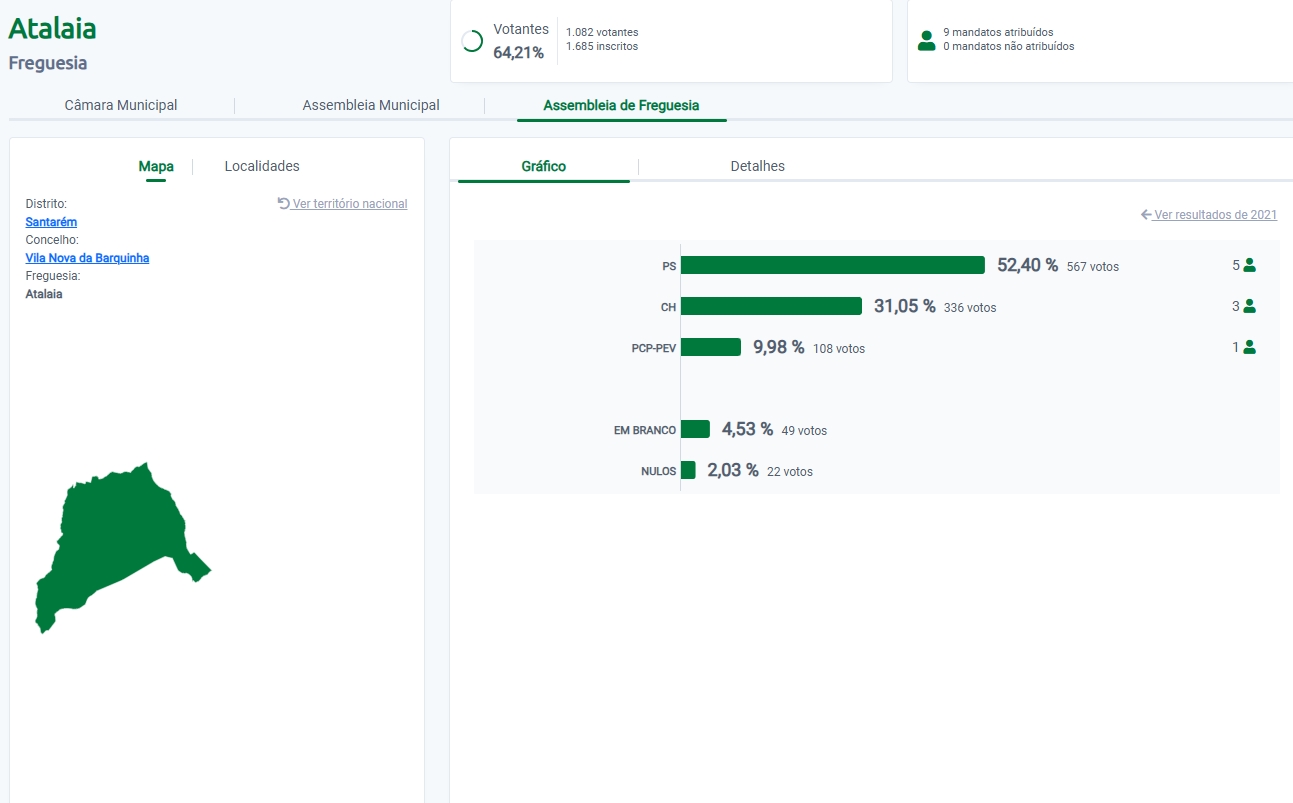Click the CH green results bar
Viewport: 1293px width, 803px height.
click(x=771, y=306)
